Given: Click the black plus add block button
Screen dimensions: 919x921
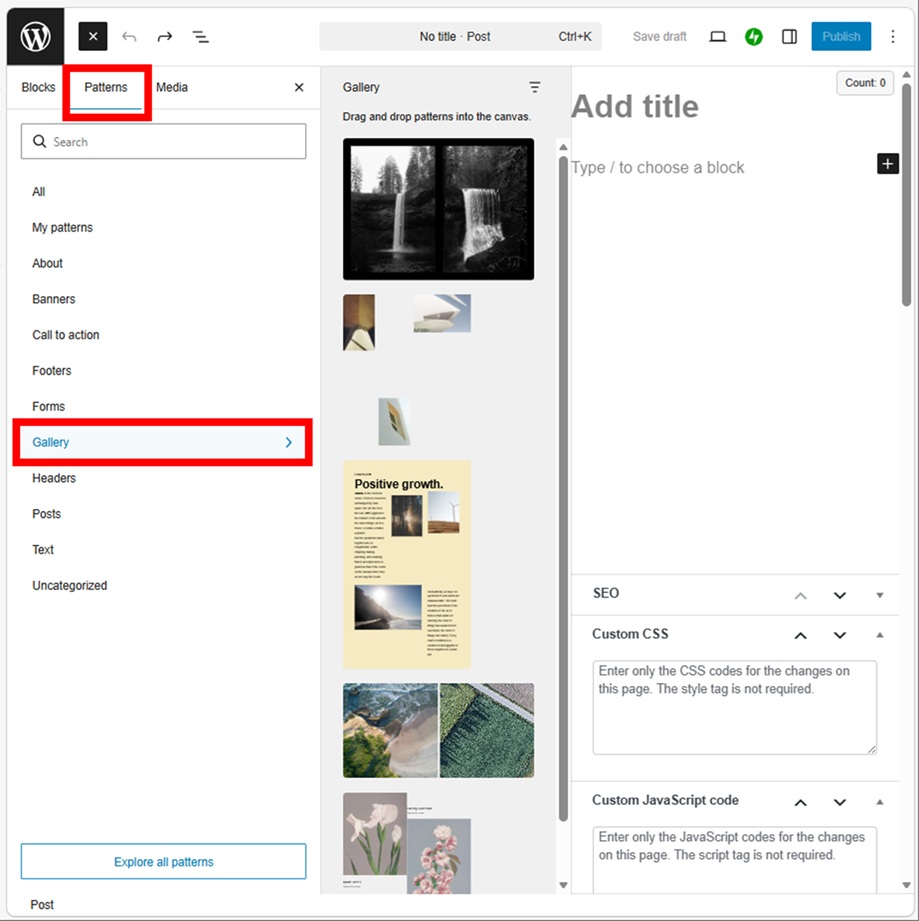Looking at the screenshot, I should (887, 164).
